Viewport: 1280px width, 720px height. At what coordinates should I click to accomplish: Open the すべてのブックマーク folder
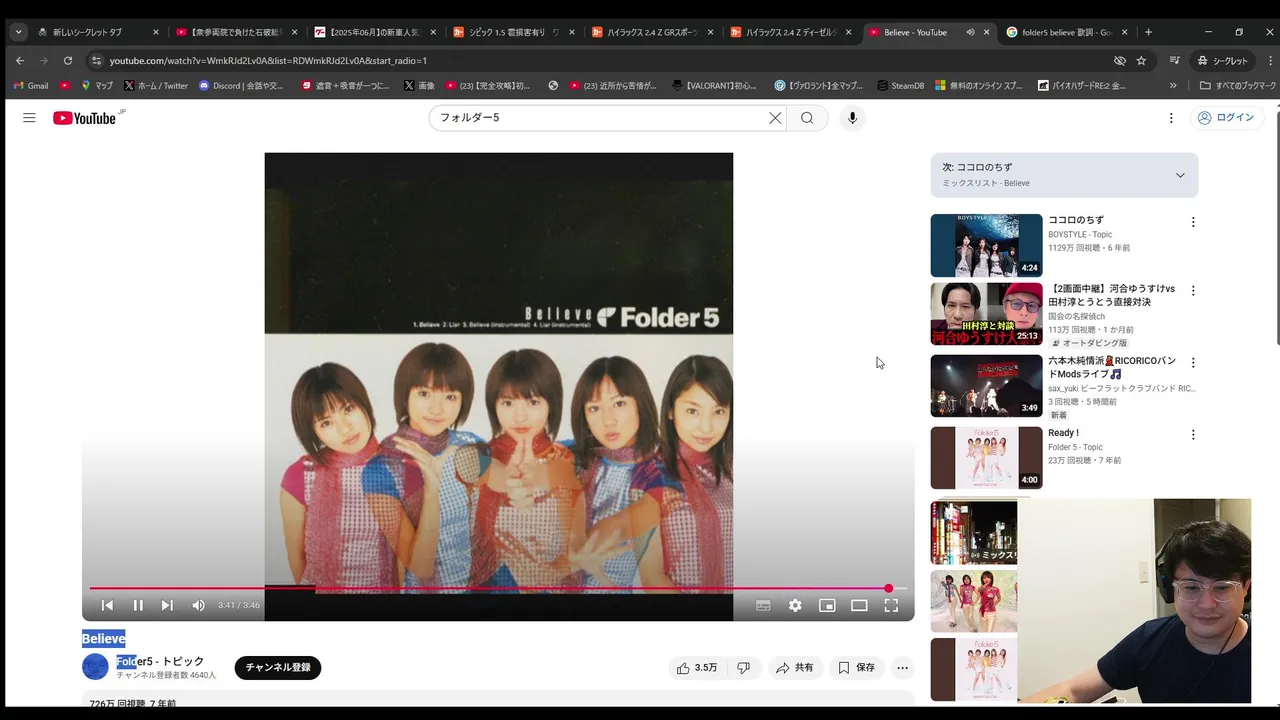pyautogui.click(x=1237, y=86)
